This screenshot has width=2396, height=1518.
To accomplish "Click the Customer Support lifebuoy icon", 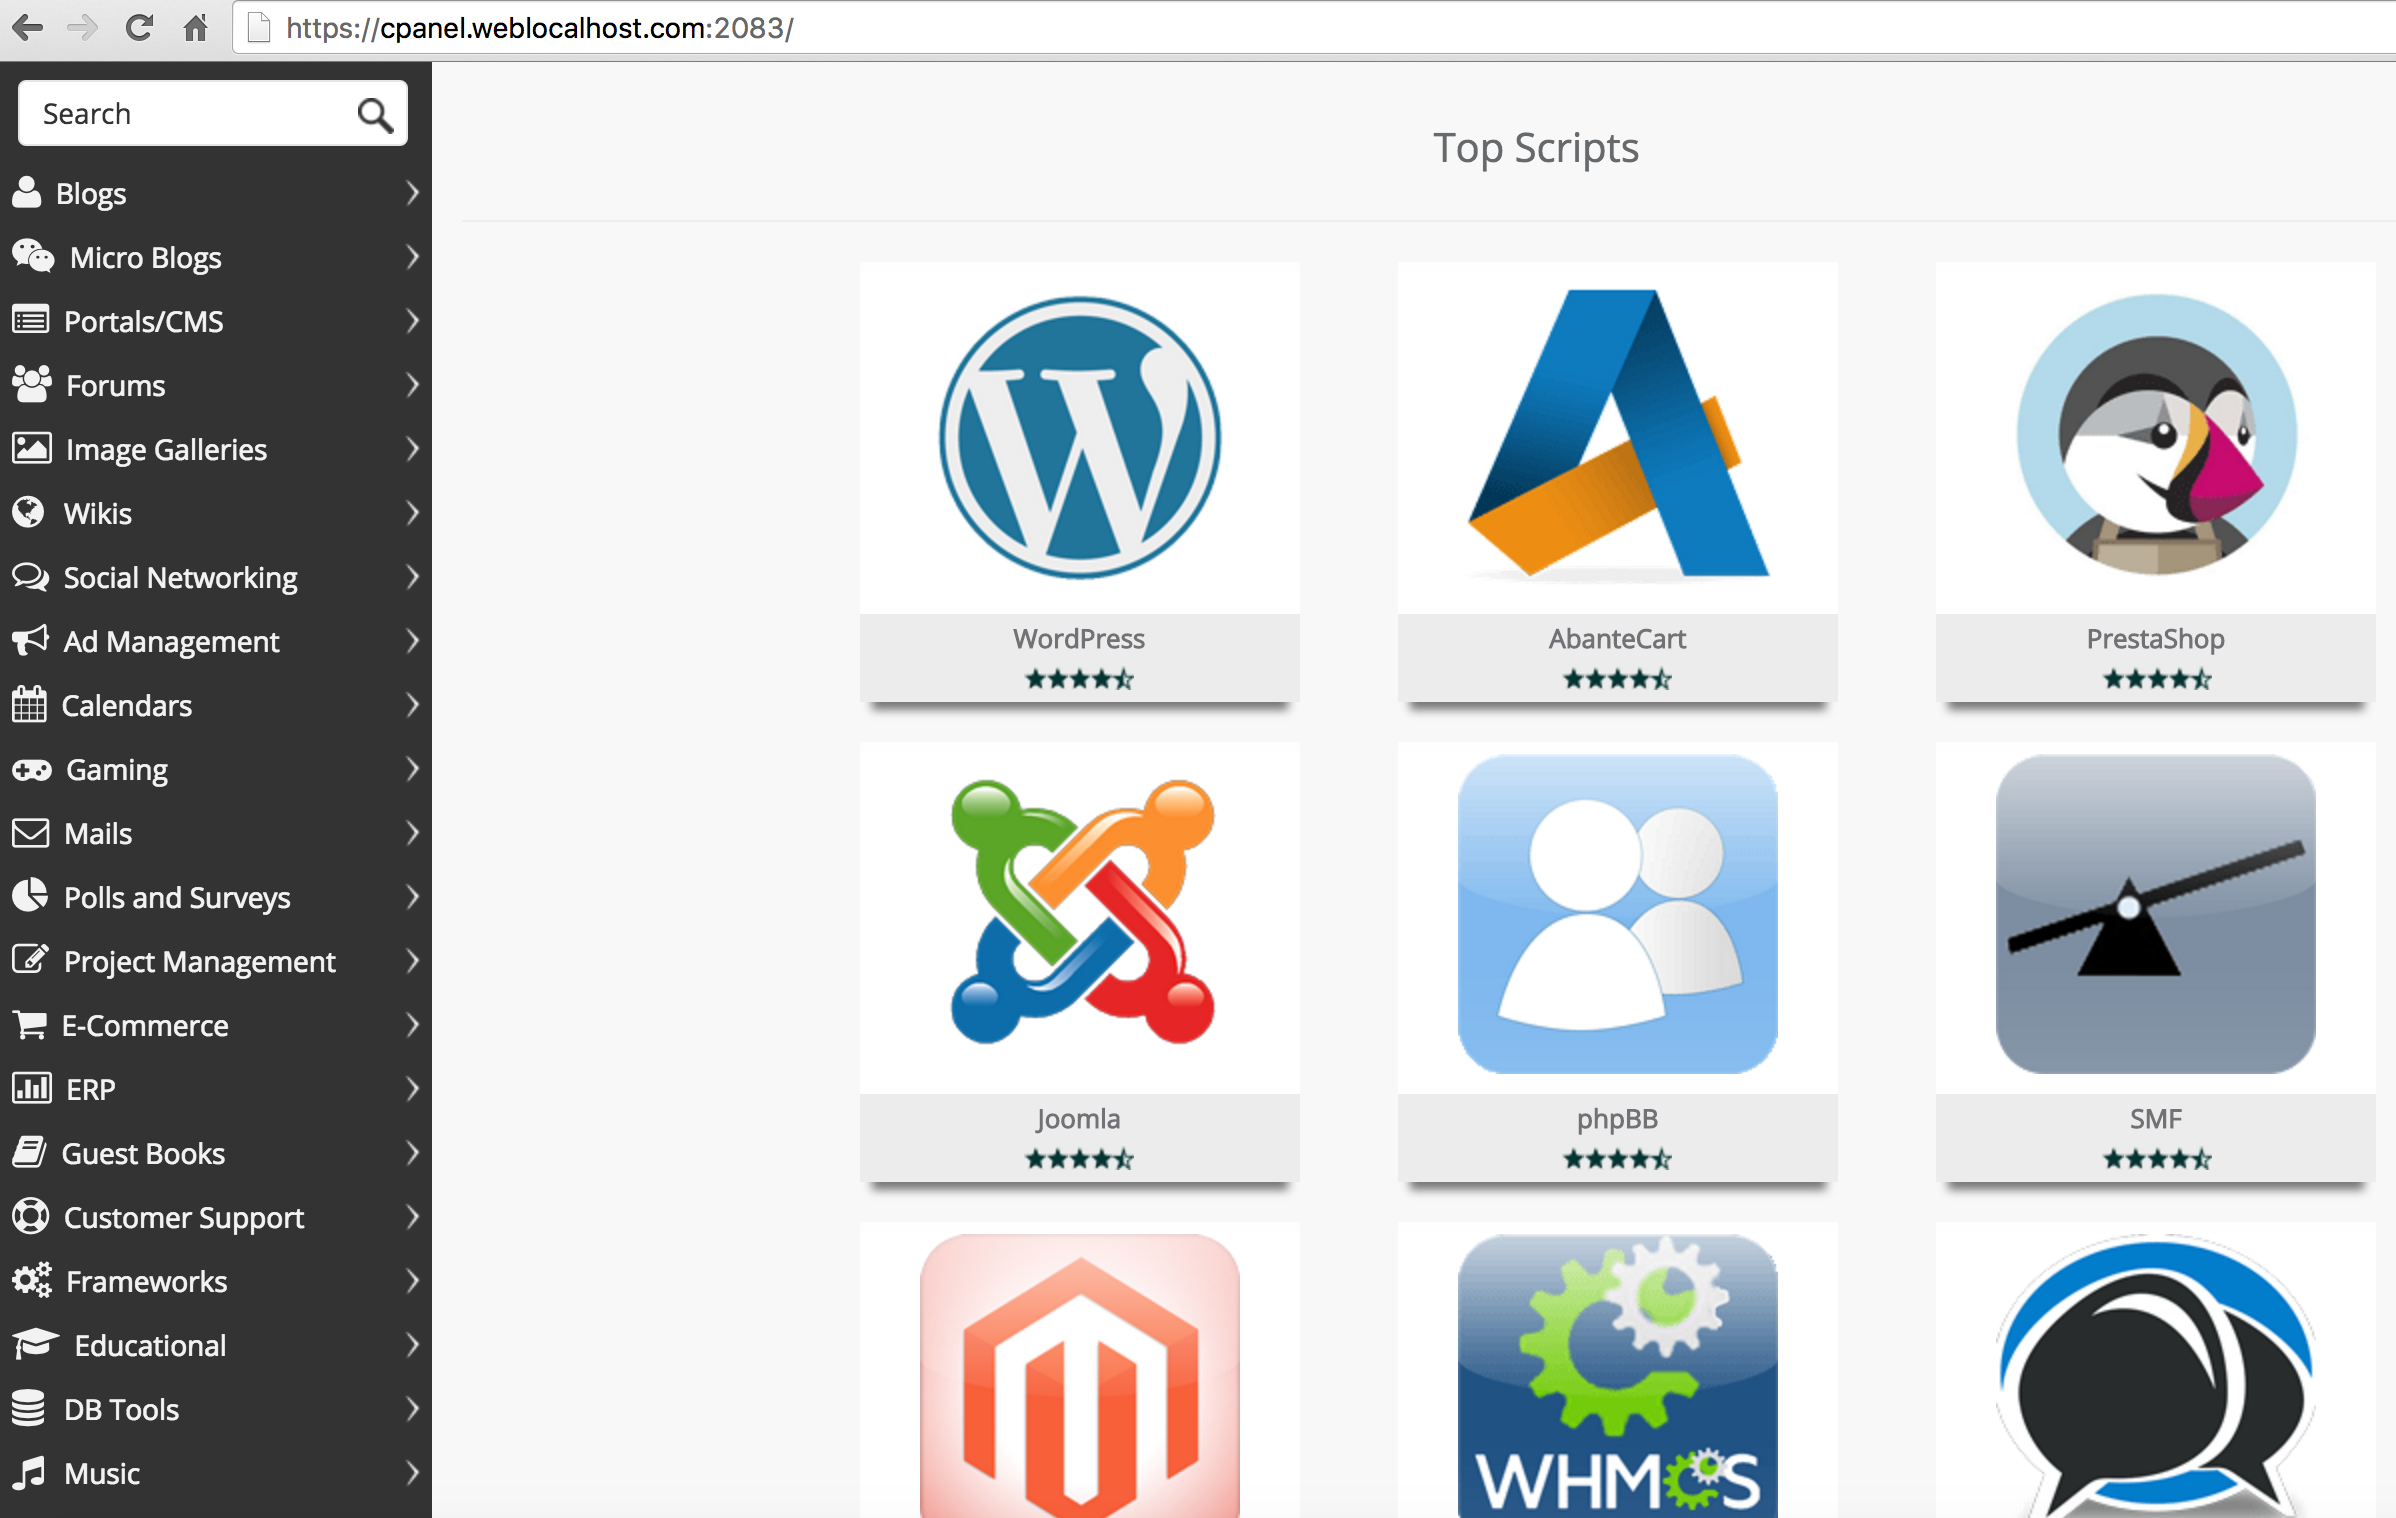I will 31,1216.
